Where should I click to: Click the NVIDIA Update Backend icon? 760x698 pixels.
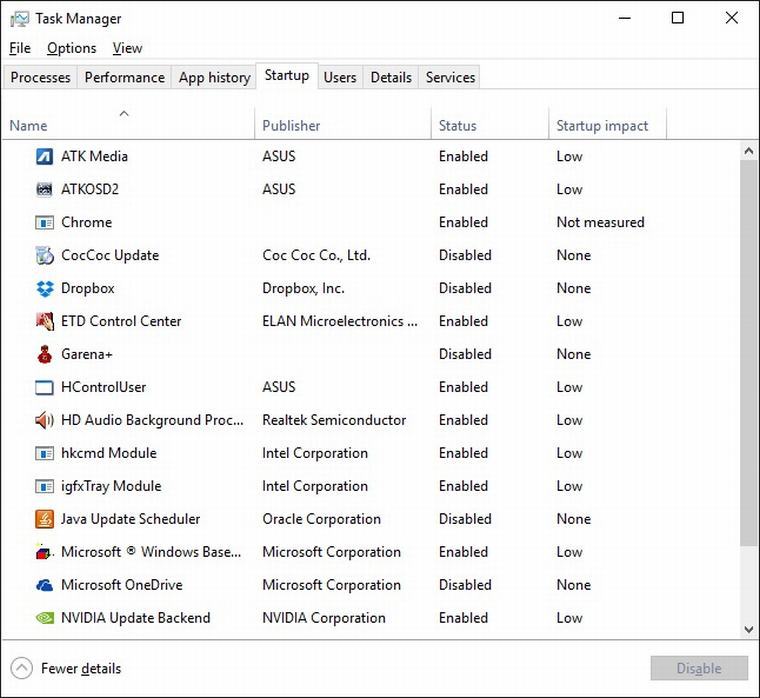pyautogui.click(x=44, y=619)
